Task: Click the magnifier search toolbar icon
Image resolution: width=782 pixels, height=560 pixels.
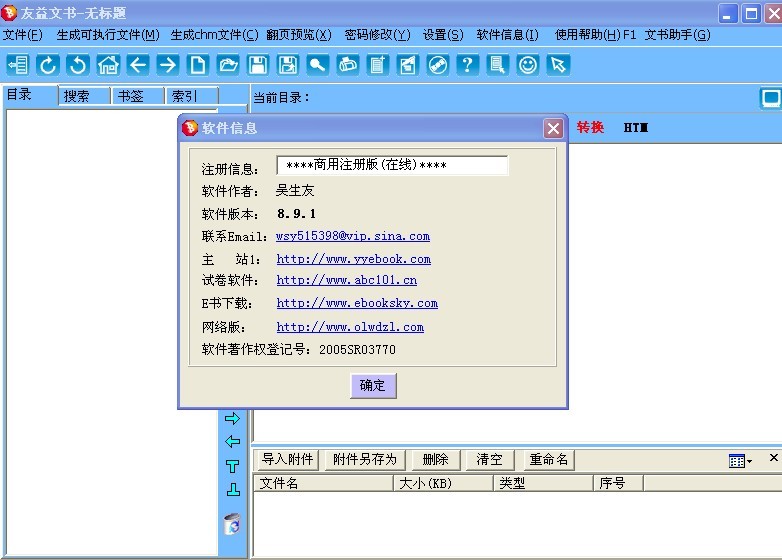Action: [317, 65]
